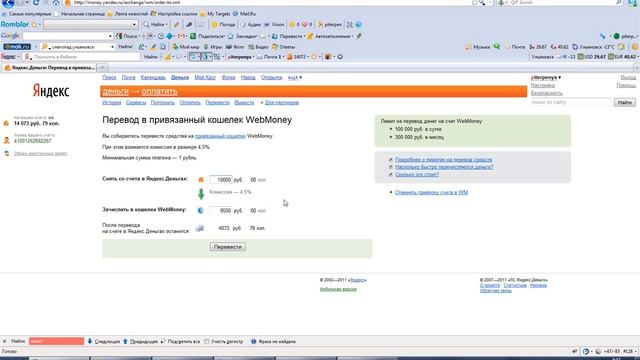Open Игры in Mail.ru toolbar
The image size is (640, 360).
[x=213, y=47]
